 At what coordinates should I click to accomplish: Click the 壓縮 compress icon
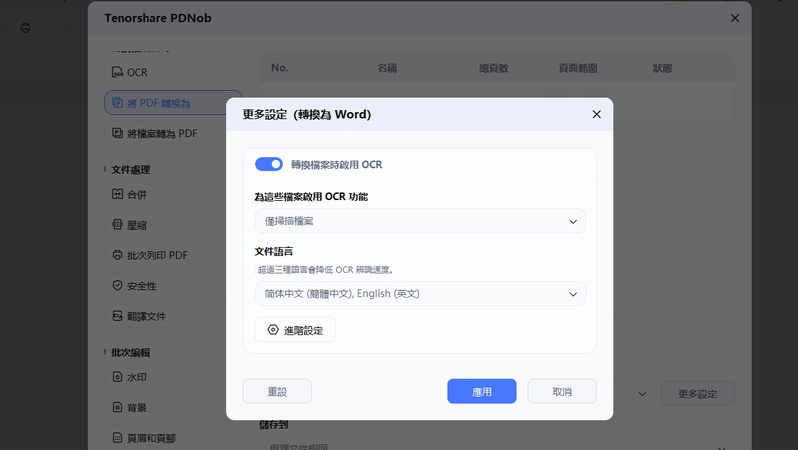coord(117,224)
